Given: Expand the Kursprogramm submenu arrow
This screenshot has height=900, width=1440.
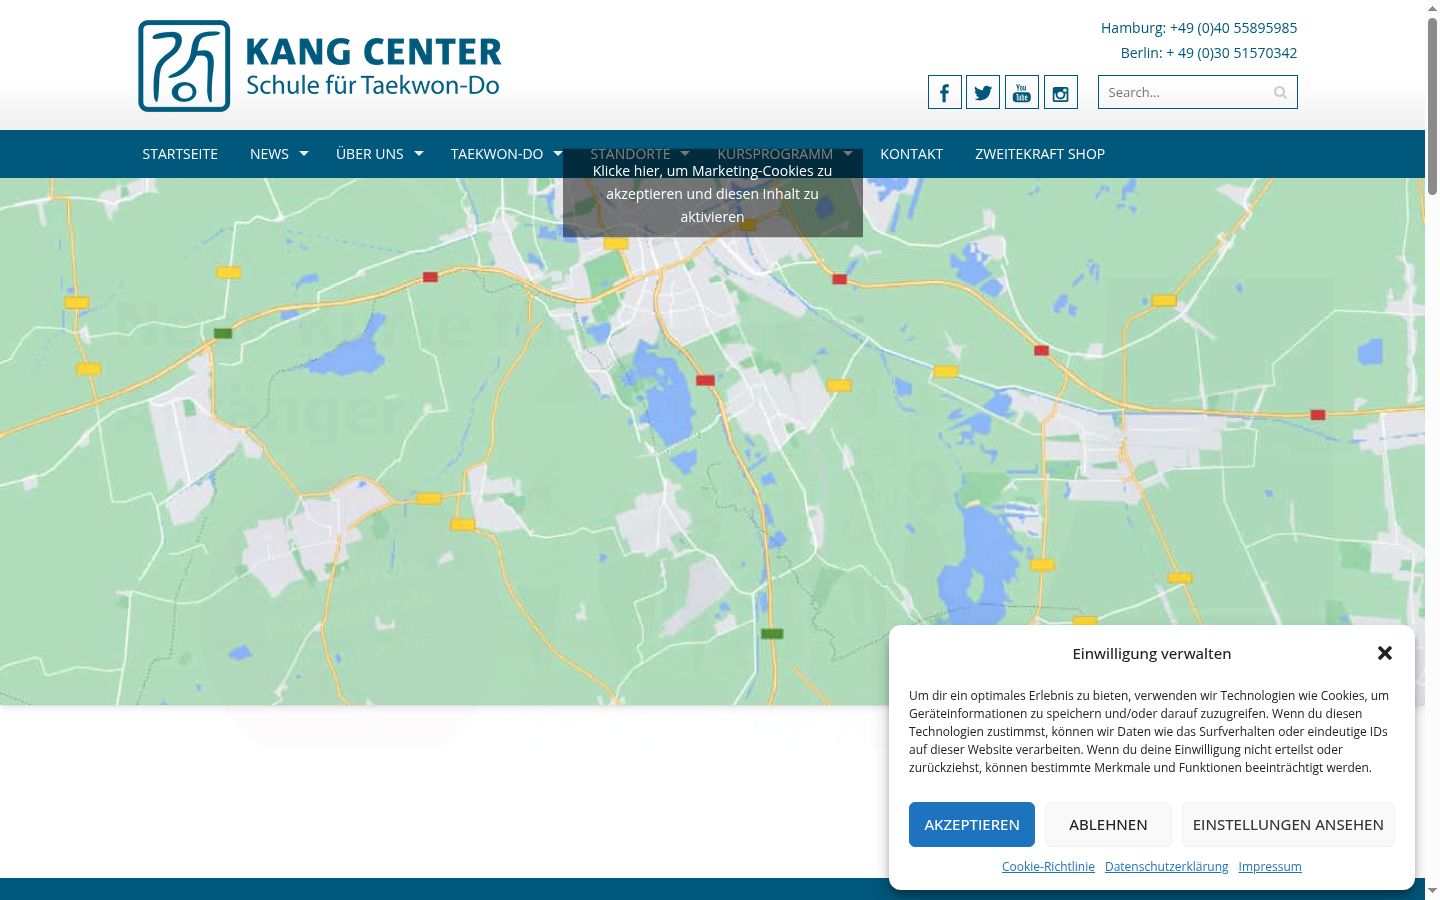Looking at the screenshot, I should pos(848,153).
